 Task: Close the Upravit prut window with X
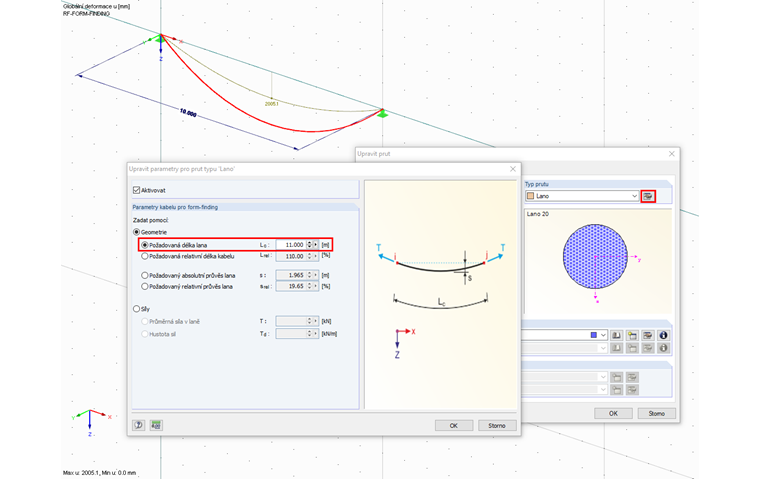click(671, 154)
